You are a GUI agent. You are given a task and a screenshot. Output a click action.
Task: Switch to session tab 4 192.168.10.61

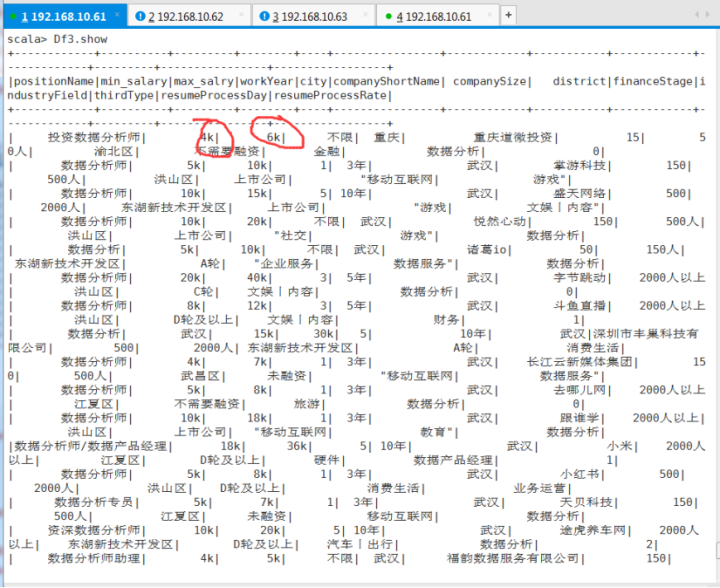438,17
